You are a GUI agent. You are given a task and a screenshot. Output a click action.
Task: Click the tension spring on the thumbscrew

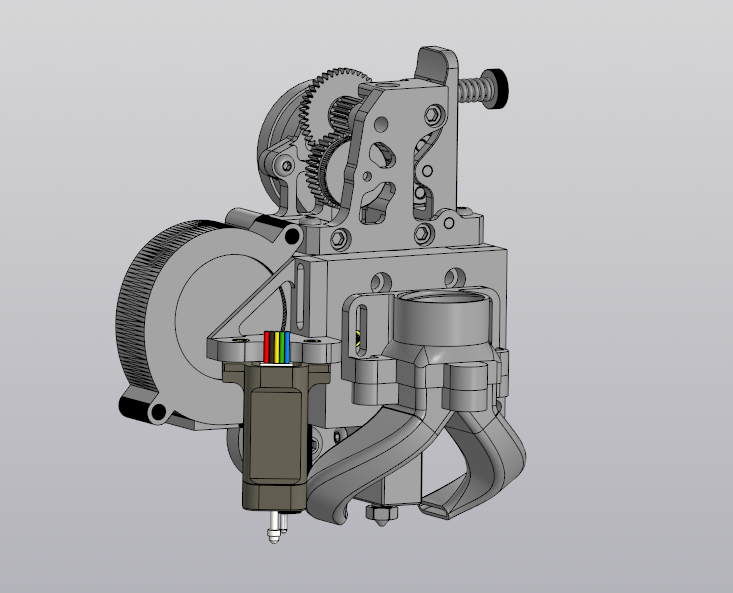pos(471,90)
